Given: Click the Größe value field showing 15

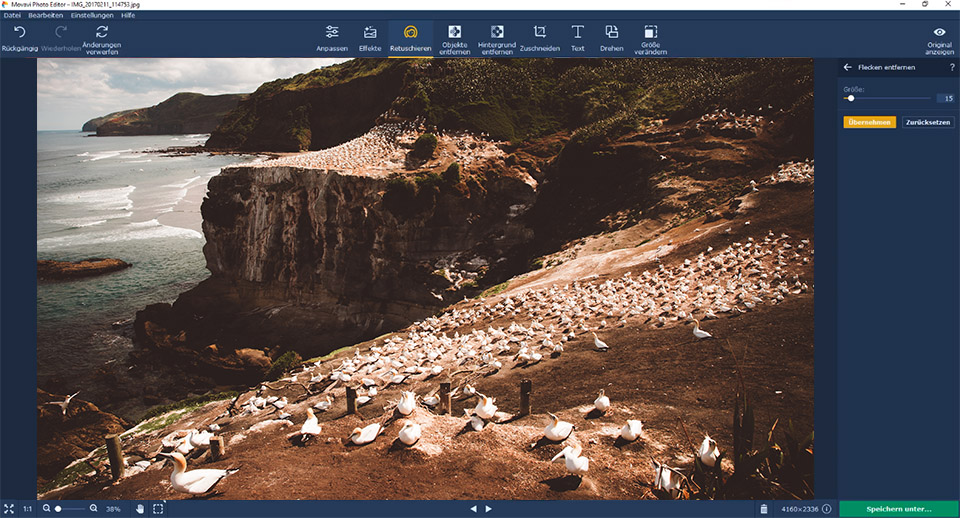Looking at the screenshot, I should pyautogui.click(x=945, y=98).
